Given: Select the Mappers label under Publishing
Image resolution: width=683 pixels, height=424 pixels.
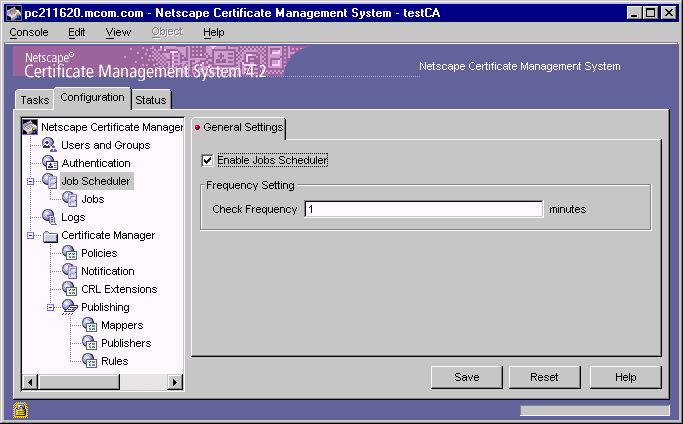Looking at the screenshot, I should point(122,325).
